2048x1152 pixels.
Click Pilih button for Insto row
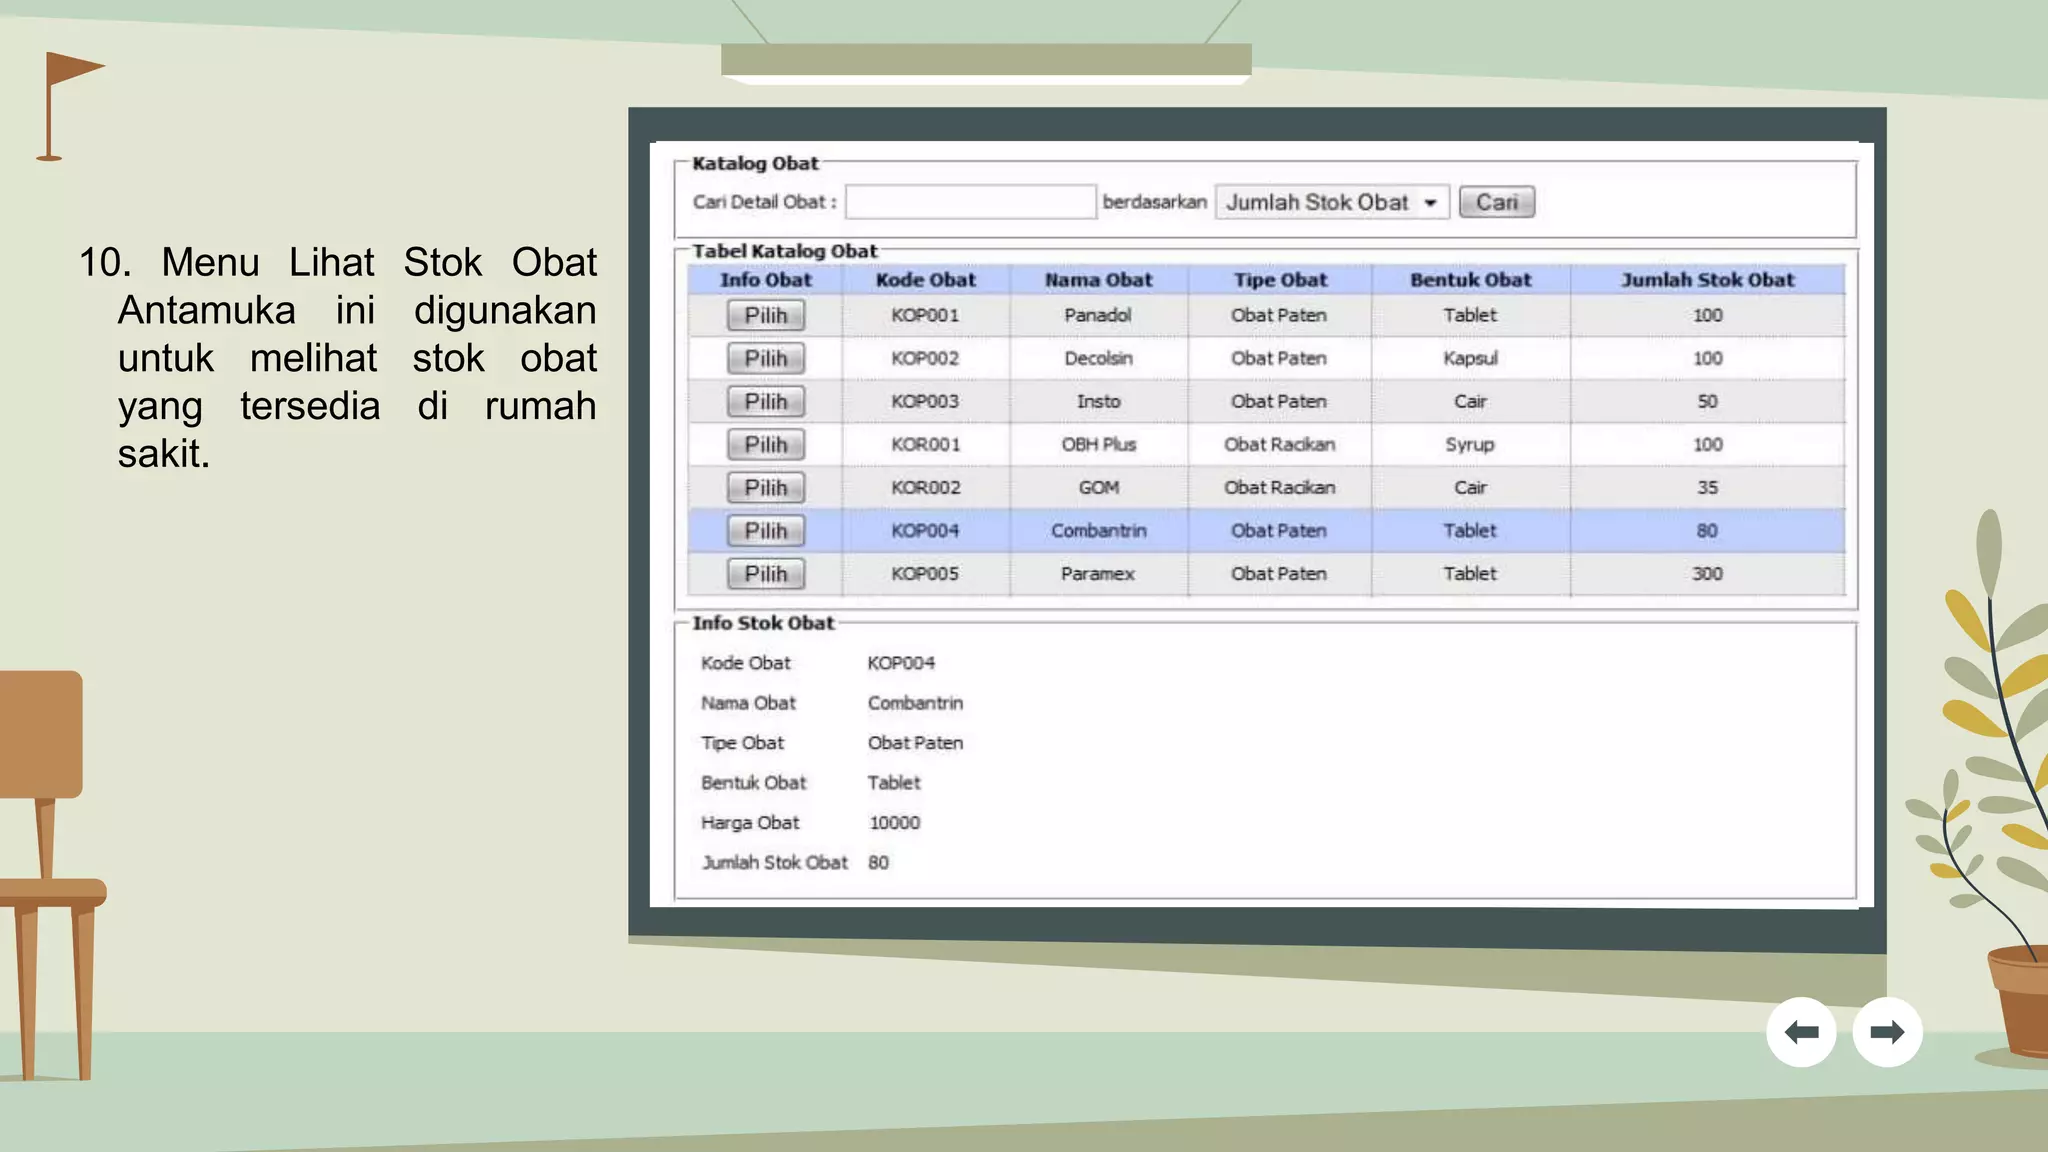pos(765,402)
